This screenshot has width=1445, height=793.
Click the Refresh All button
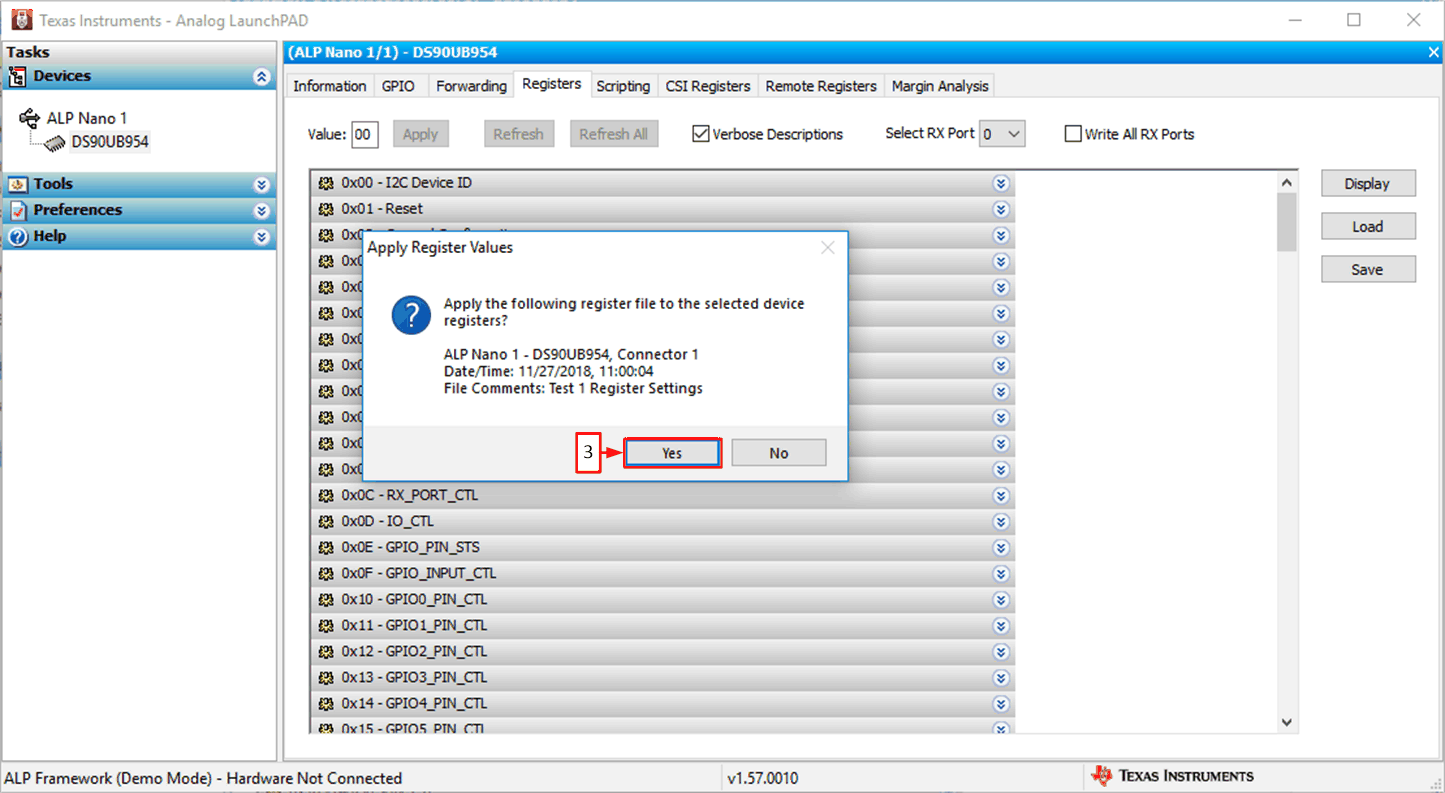pyautogui.click(x=614, y=134)
